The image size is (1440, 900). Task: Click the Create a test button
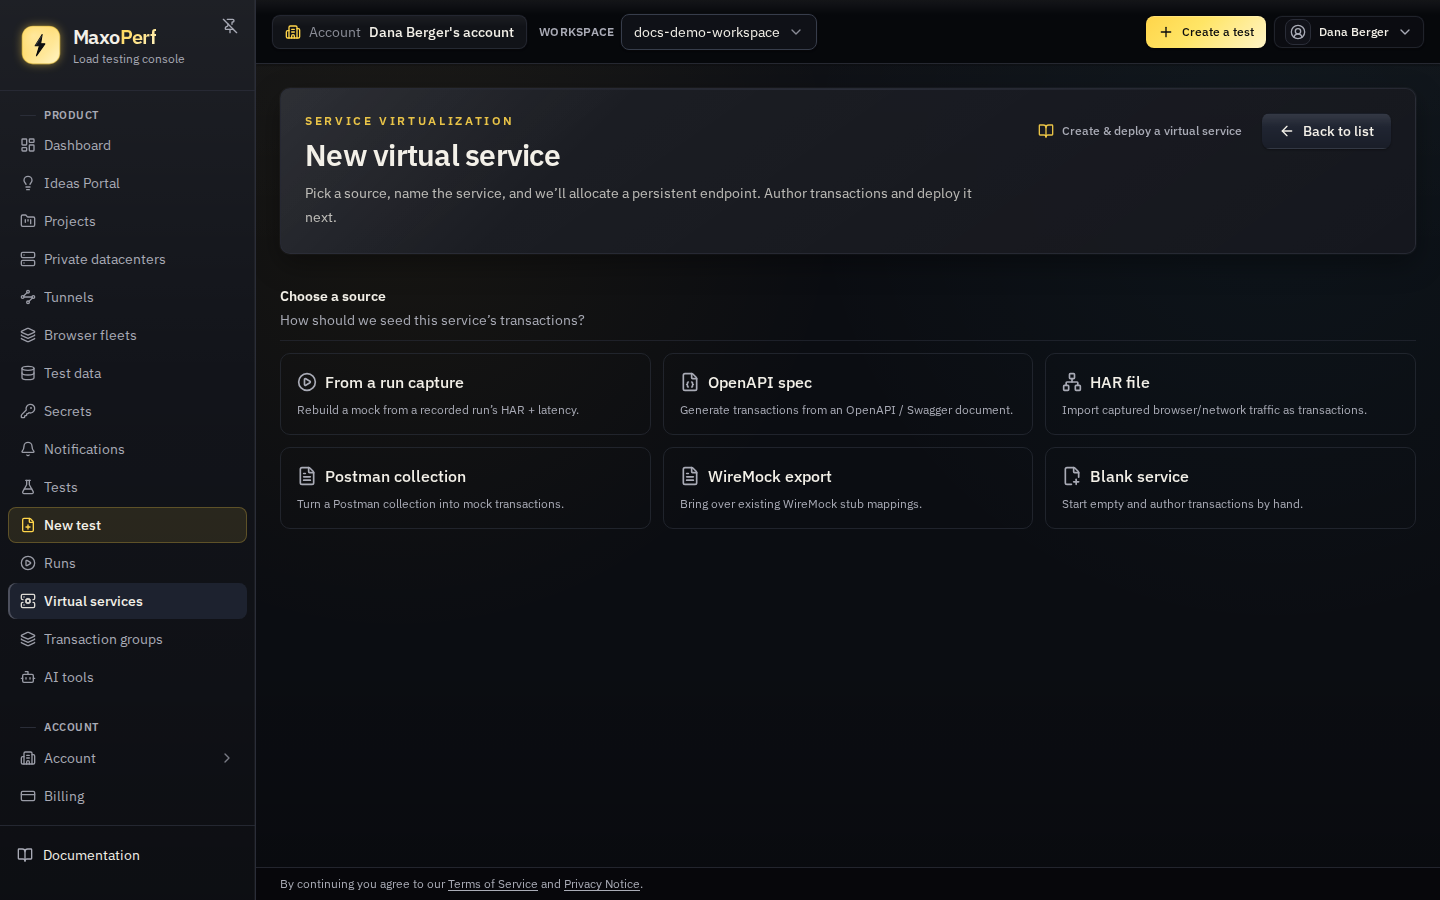click(1206, 32)
